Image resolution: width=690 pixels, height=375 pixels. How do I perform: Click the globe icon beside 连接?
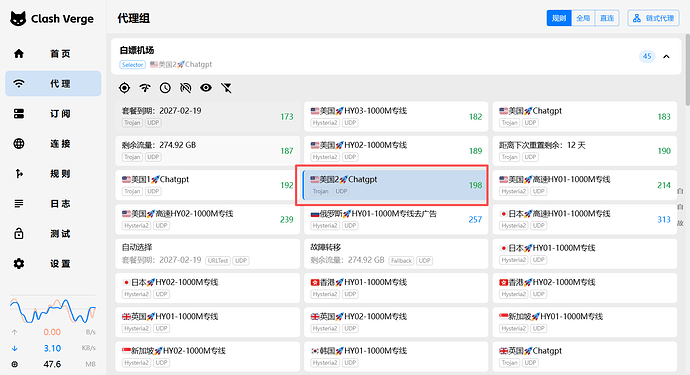click(19, 143)
